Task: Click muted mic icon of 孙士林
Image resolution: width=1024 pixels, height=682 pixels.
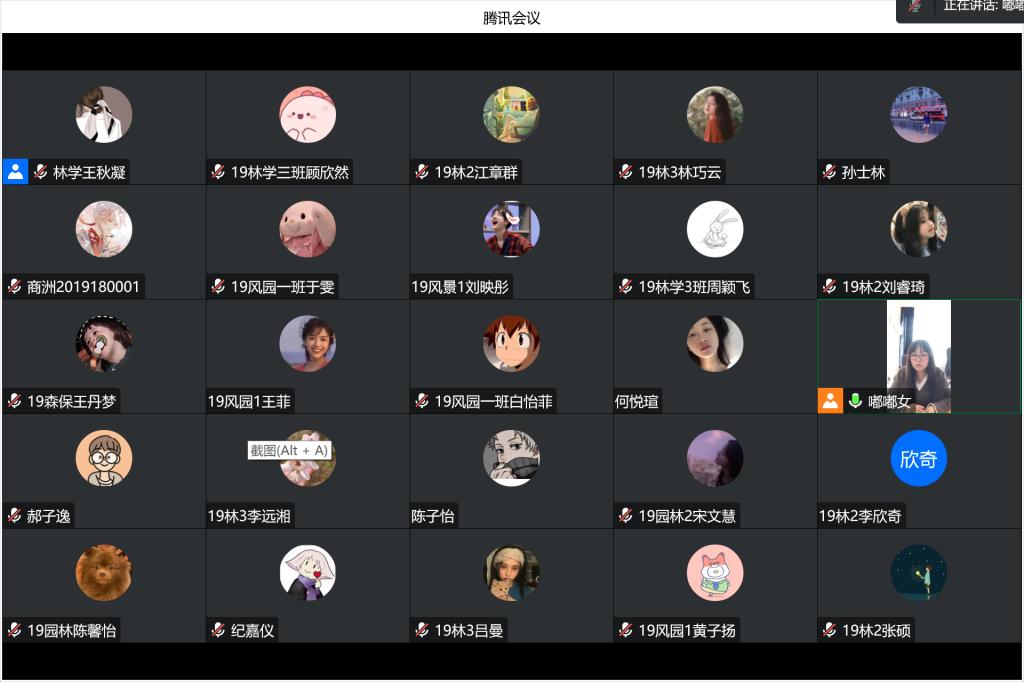Action: [829, 172]
